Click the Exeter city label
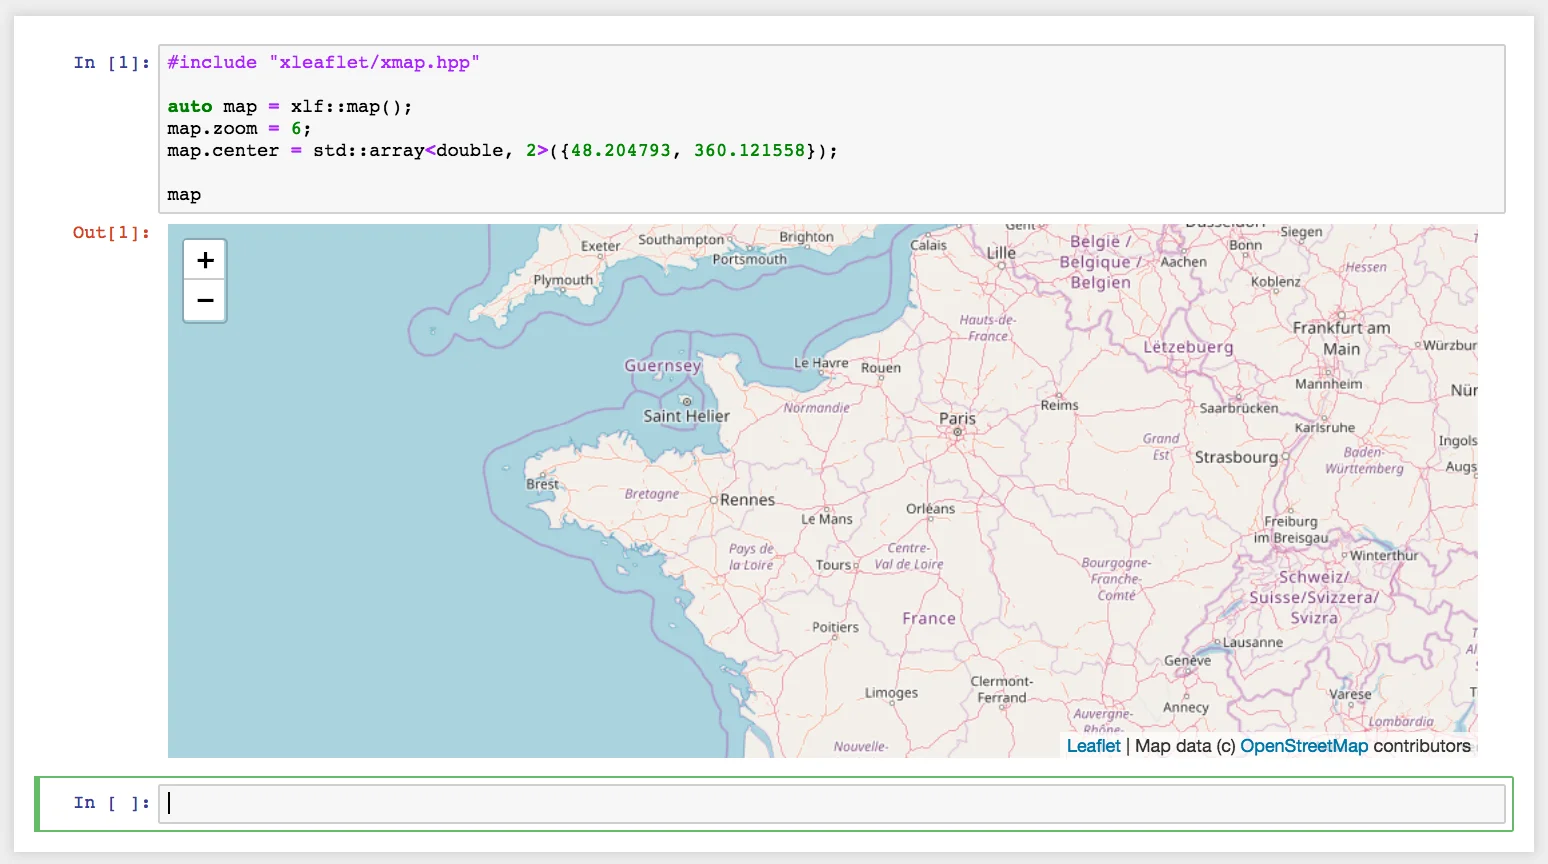Image resolution: width=1548 pixels, height=864 pixels. (600, 246)
